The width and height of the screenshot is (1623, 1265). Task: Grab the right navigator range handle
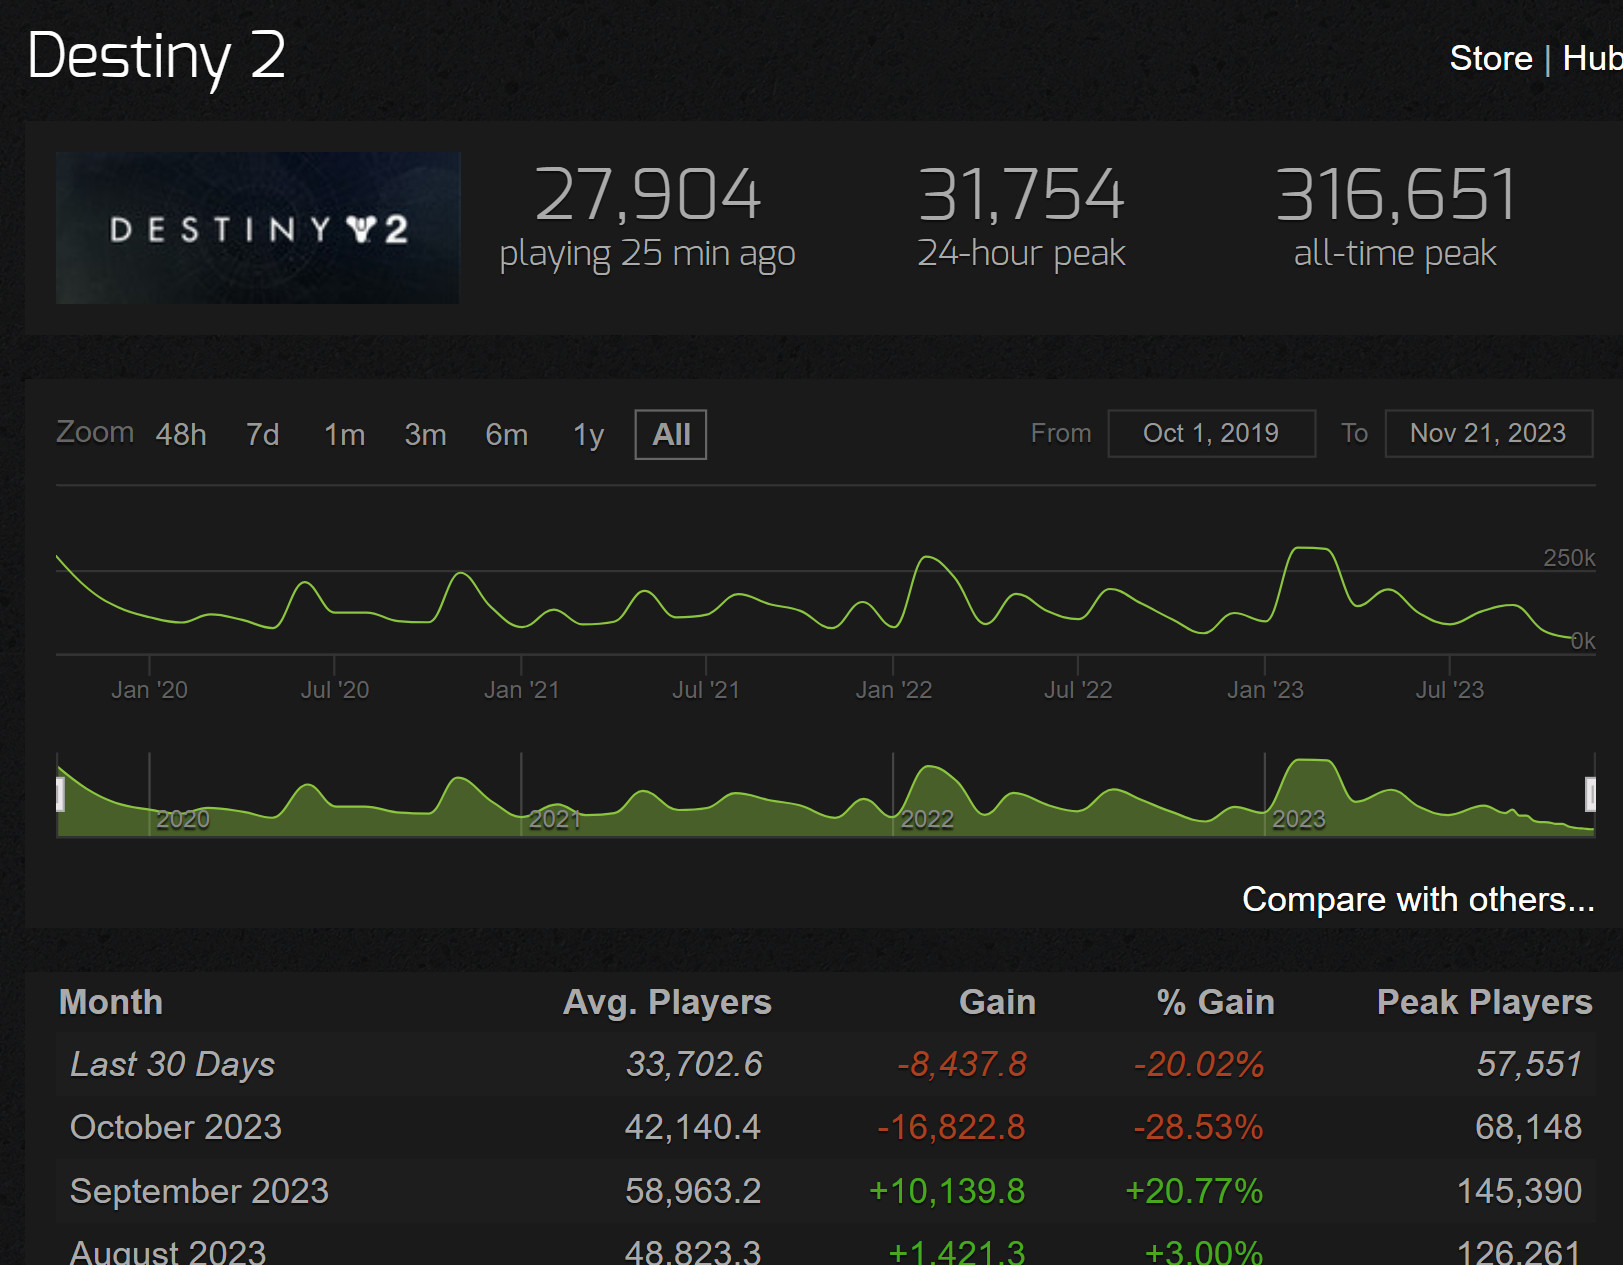point(1590,794)
